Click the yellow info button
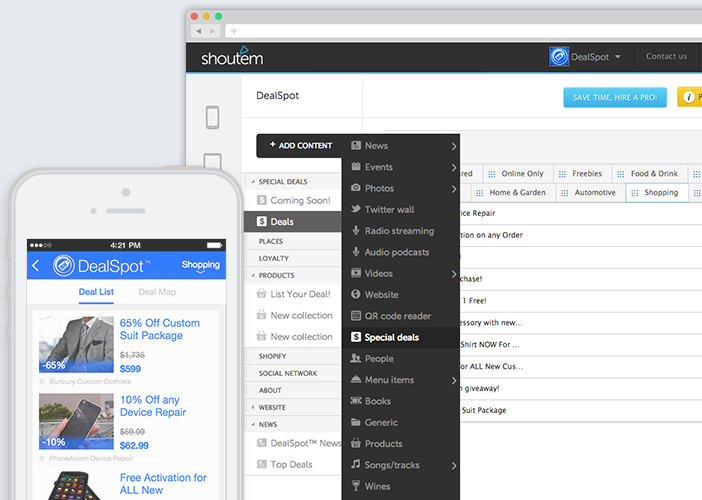This screenshot has height=500, width=702. point(689,97)
